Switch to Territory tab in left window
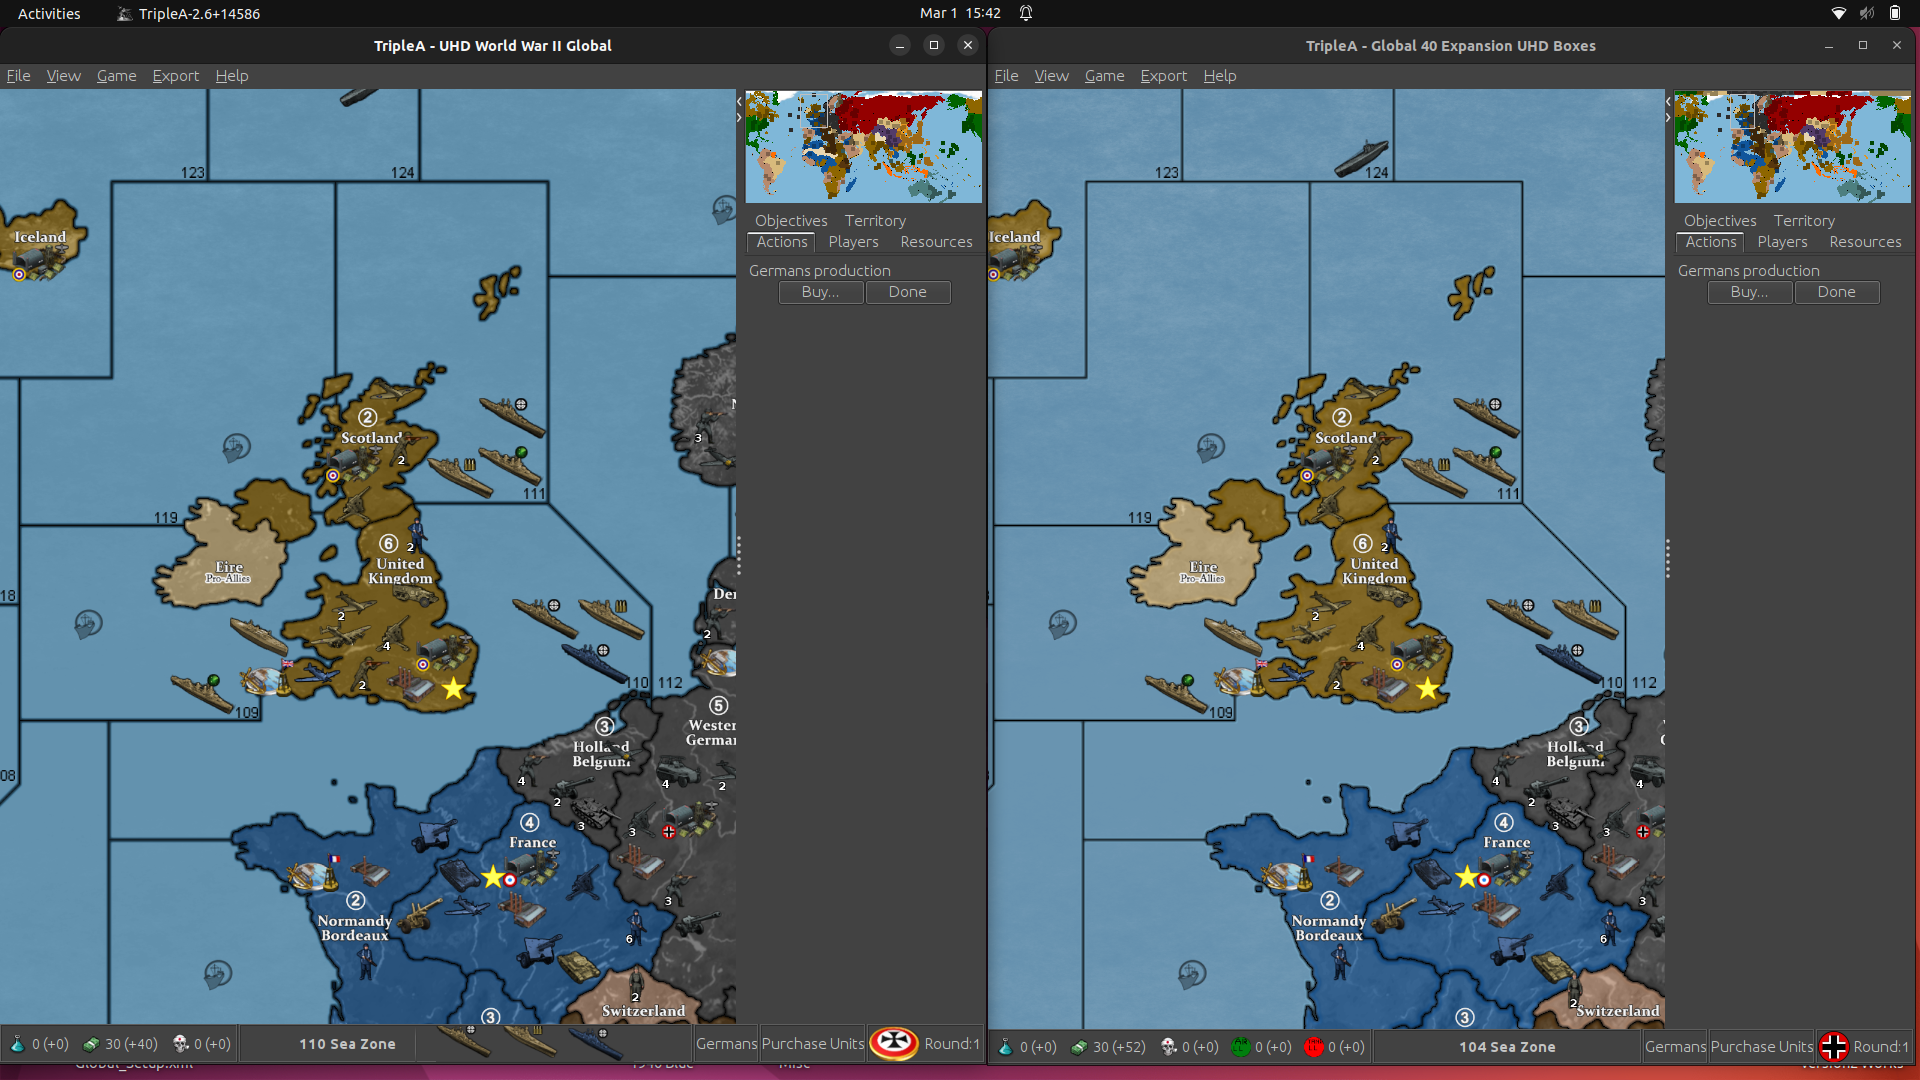The image size is (1920, 1080). 875,220
